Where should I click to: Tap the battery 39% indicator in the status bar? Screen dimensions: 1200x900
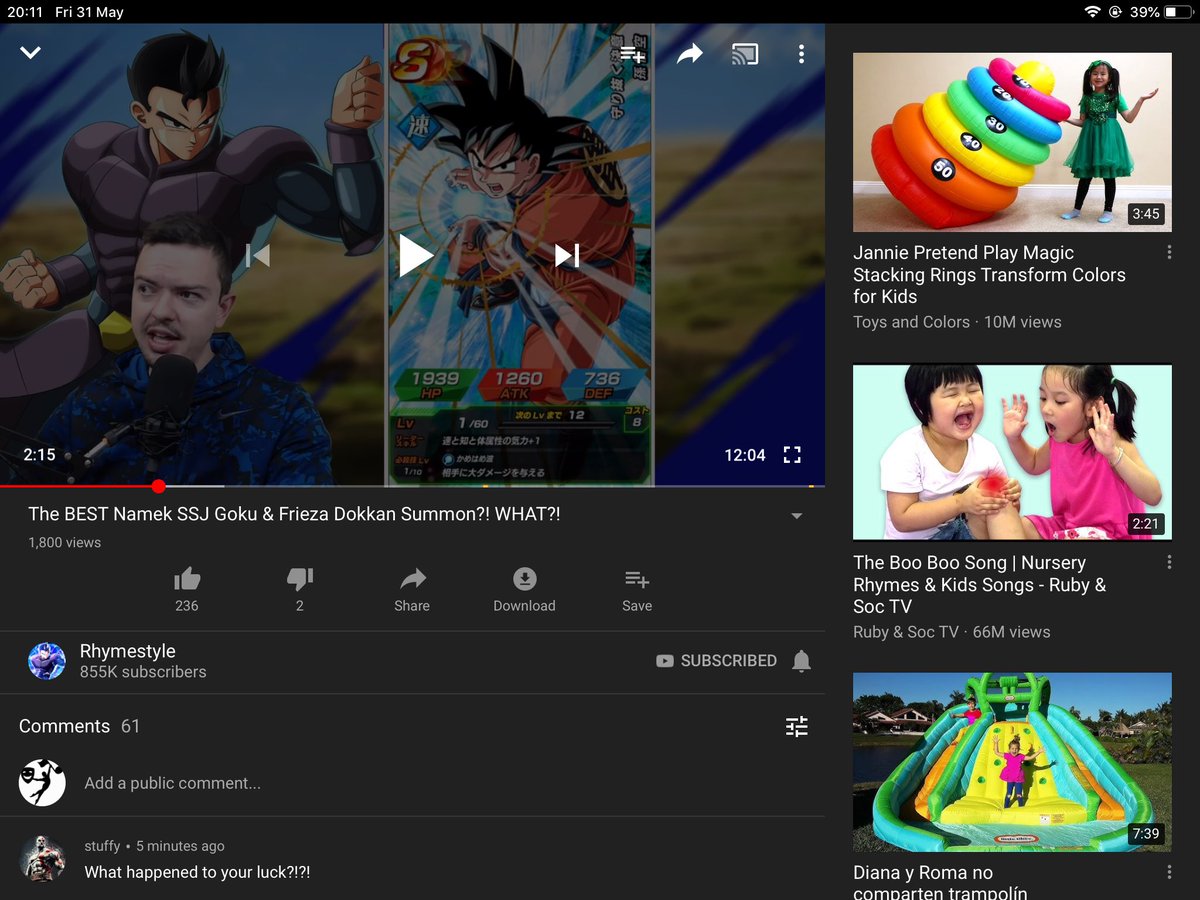pos(1159,12)
